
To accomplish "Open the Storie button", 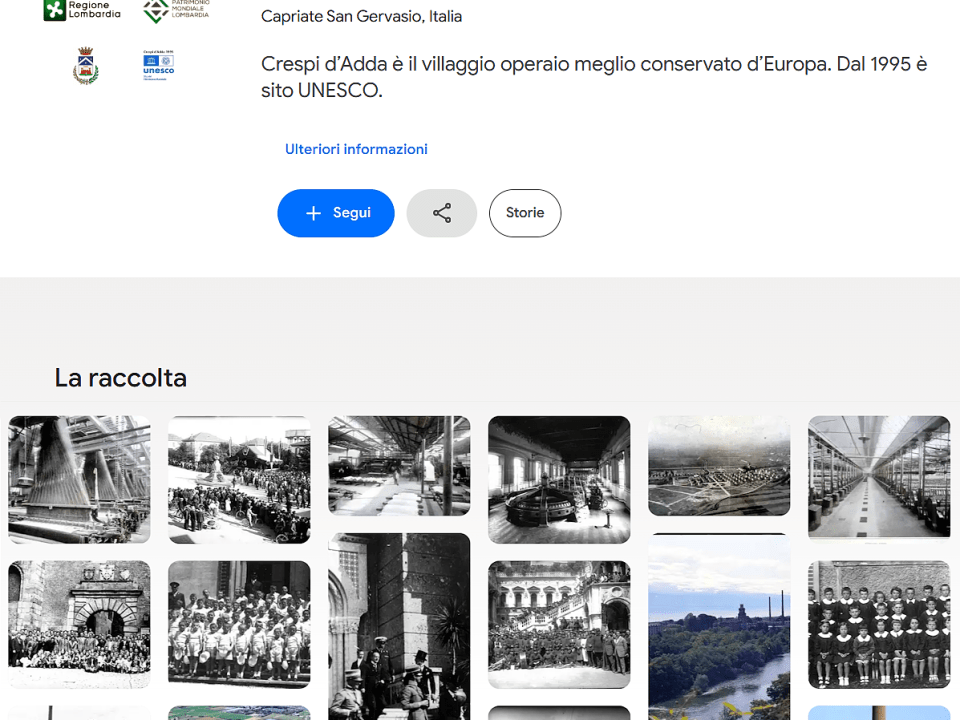I will tap(525, 213).
